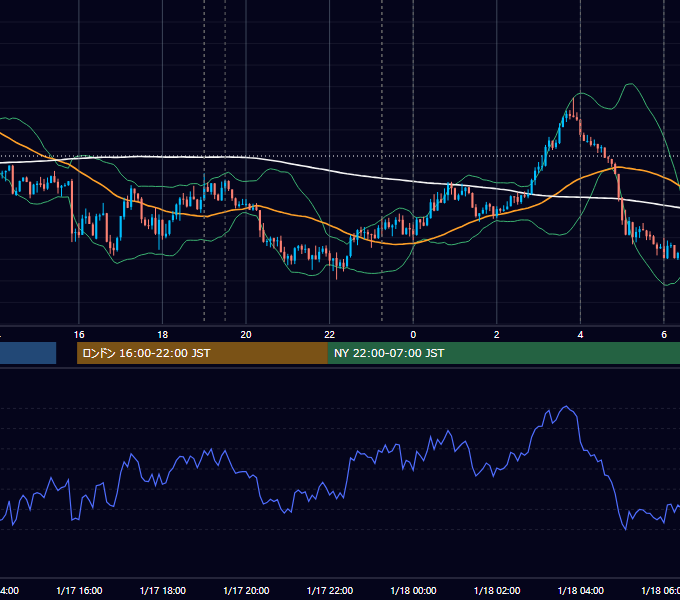Click hour label 0 on the upper time axis
The width and height of the screenshot is (680, 600).
pyautogui.click(x=413, y=335)
